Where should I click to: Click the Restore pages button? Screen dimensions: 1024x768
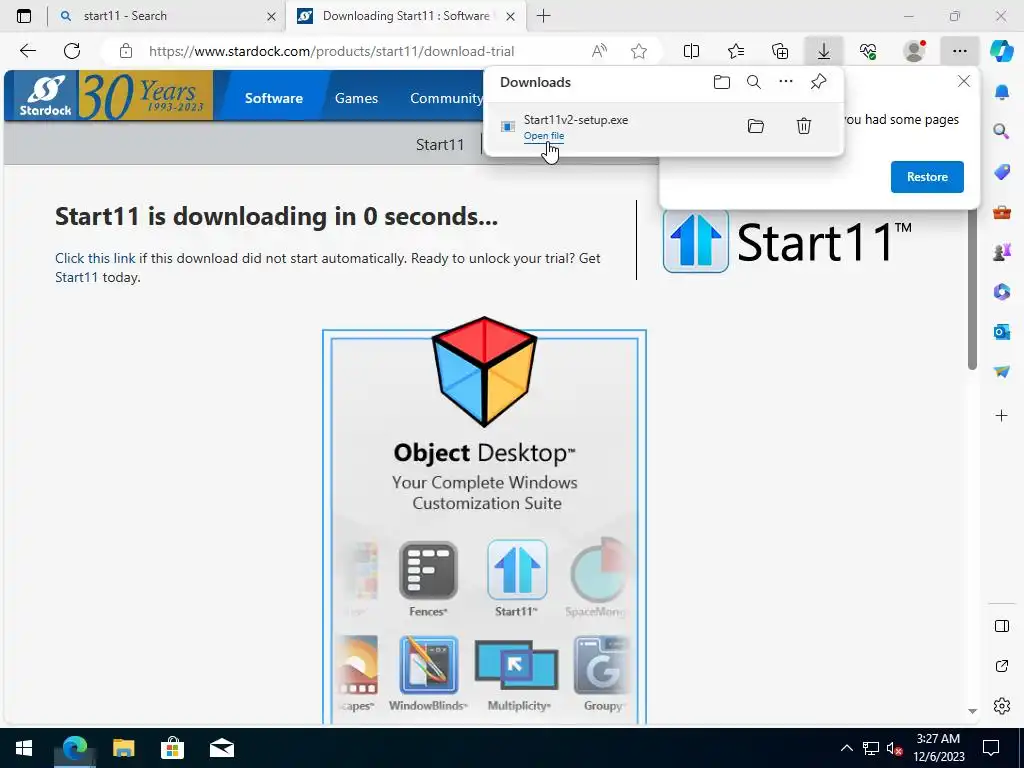tap(927, 177)
